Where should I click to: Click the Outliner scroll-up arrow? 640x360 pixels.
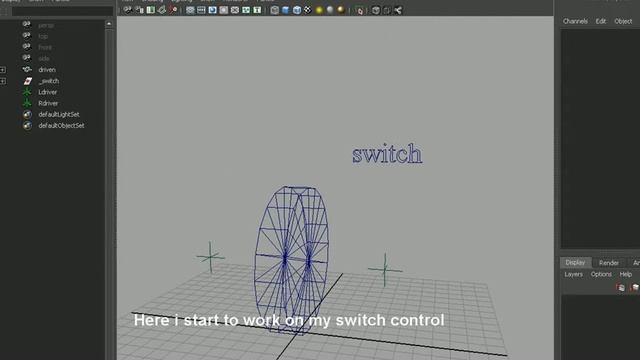[109, 24]
